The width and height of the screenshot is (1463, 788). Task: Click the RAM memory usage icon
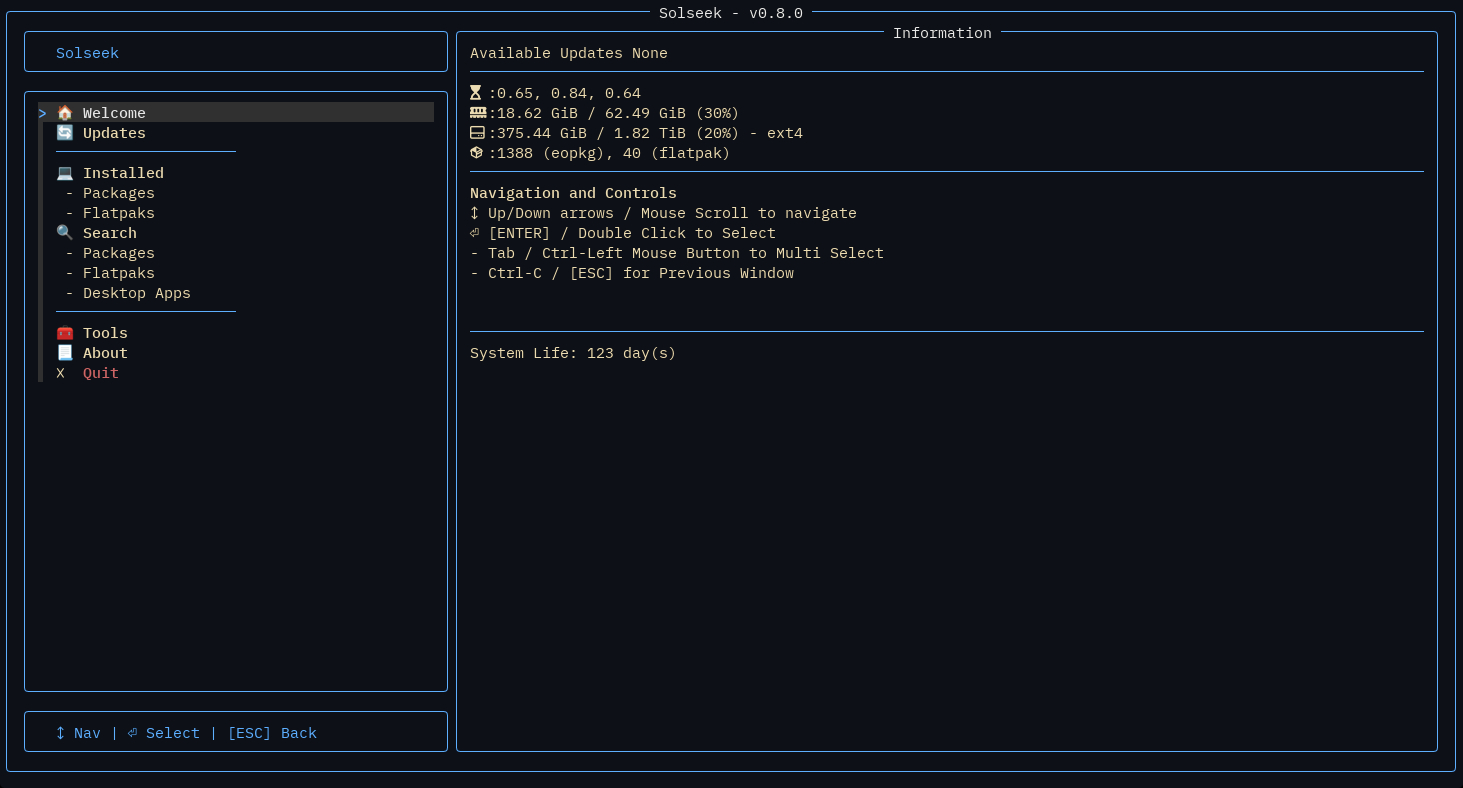[x=477, y=113]
